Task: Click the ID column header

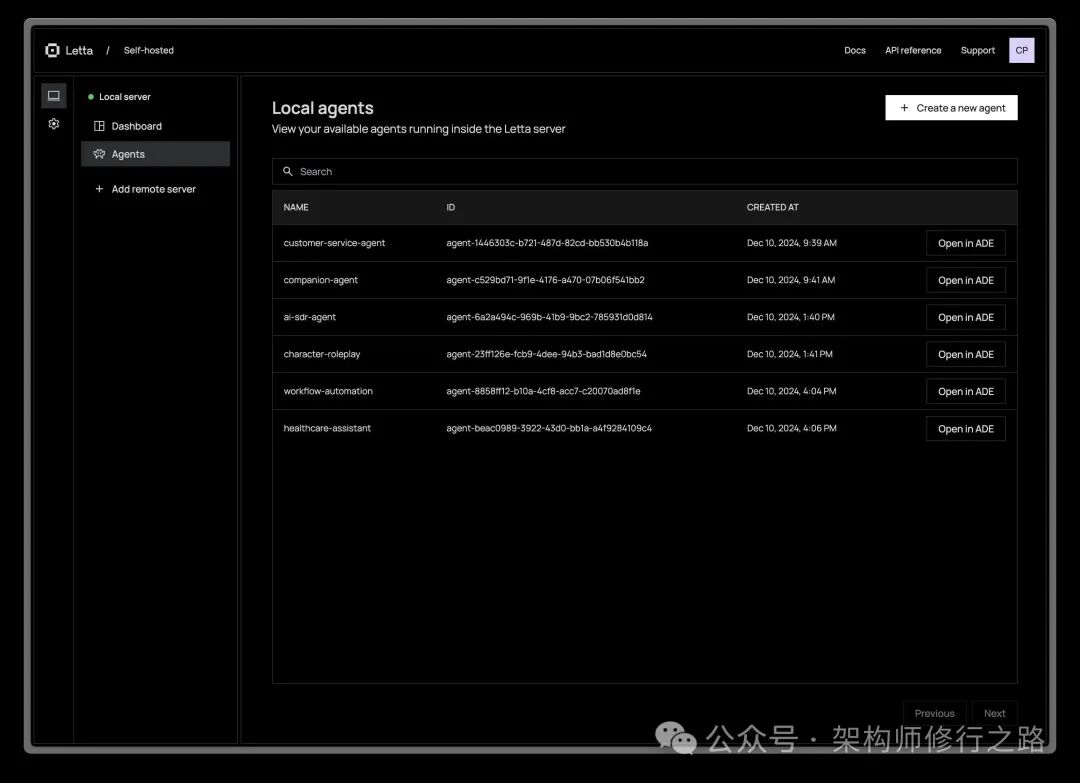Action: pyautogui.click(x=450, y=207)
